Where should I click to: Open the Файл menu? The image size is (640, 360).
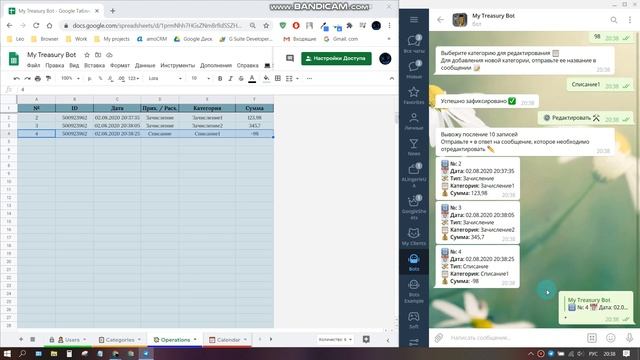click(33, 65)
